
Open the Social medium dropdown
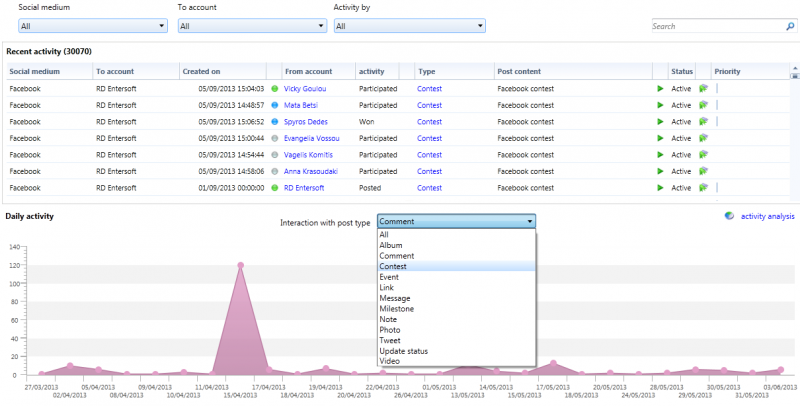[93, 26]
